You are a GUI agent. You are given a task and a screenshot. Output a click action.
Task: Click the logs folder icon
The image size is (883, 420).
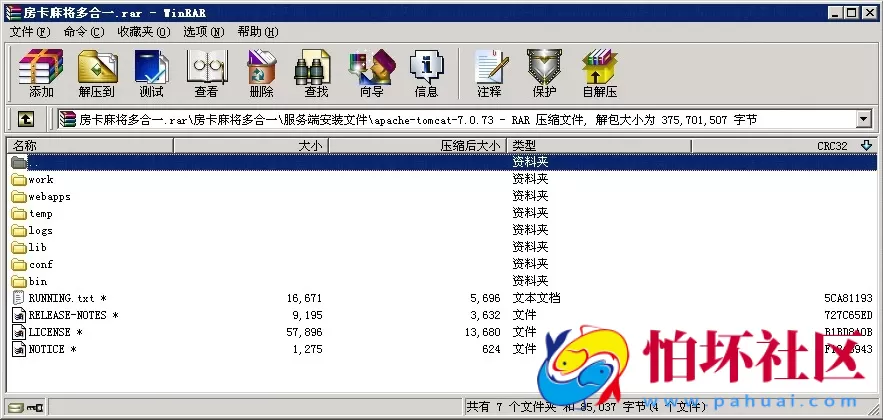coord(19,230)
